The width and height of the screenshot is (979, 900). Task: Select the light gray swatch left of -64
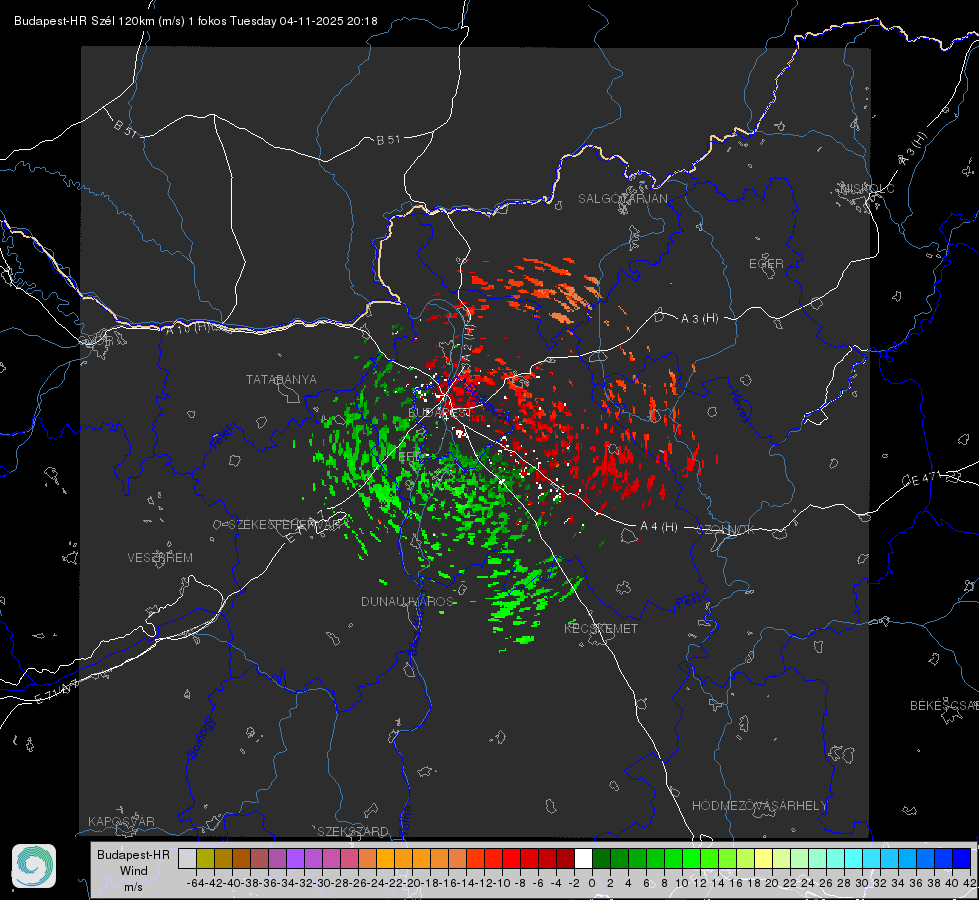(187, 858)
